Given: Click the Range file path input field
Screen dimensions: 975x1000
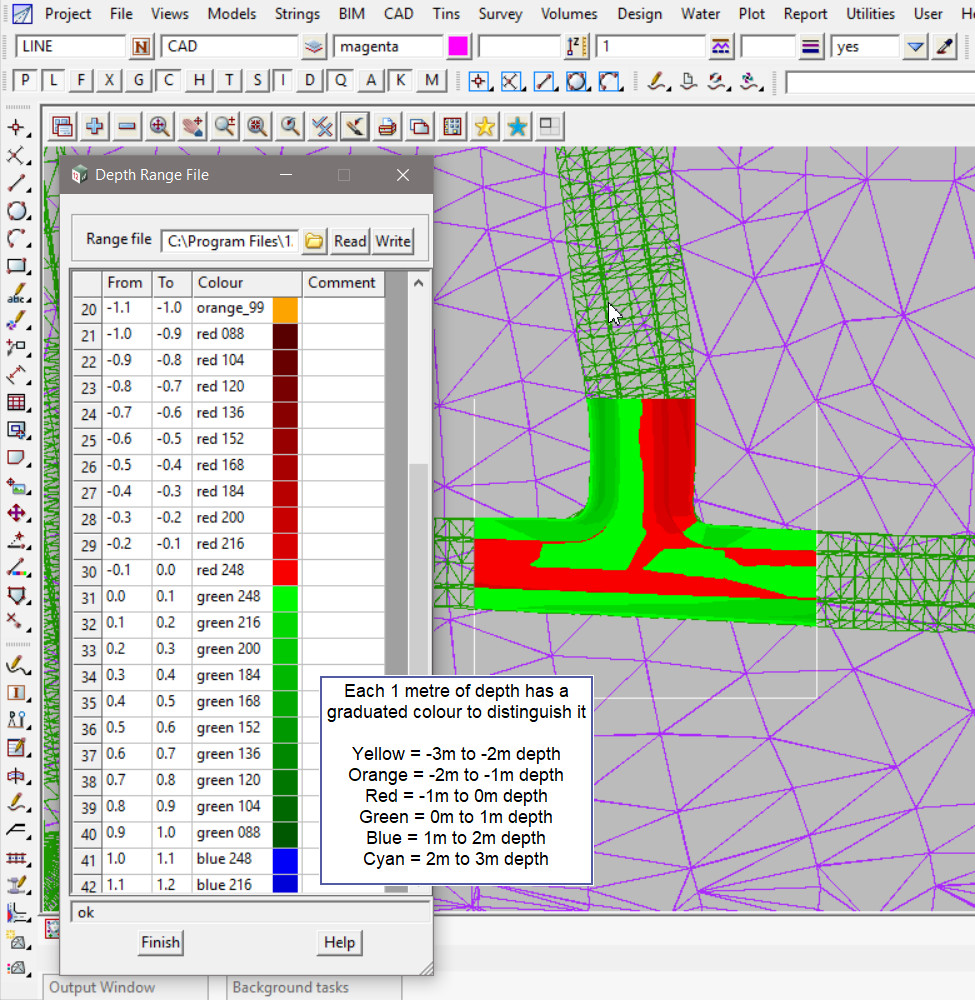Looking at the screenshot, I should 230,240.
